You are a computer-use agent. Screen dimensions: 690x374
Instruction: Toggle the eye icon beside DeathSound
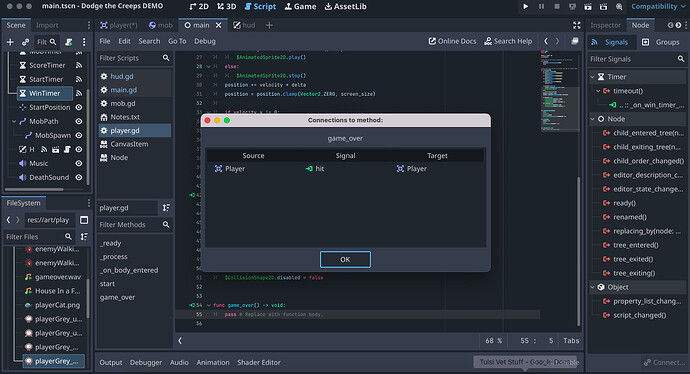pos(79,177)
